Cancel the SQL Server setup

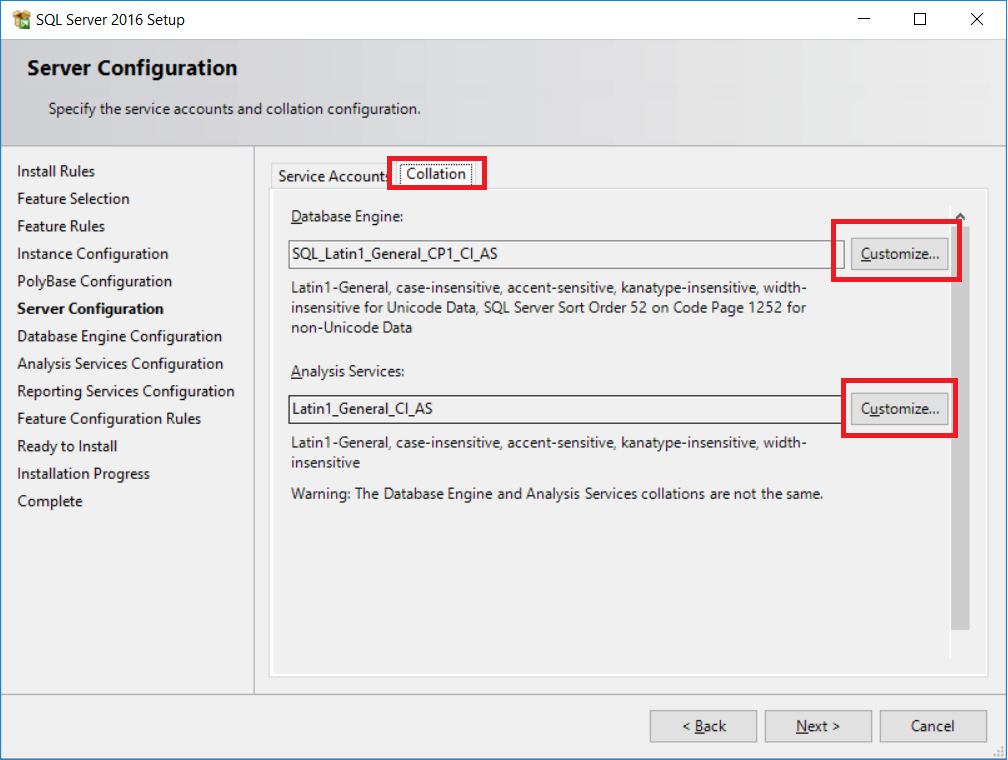933,726
